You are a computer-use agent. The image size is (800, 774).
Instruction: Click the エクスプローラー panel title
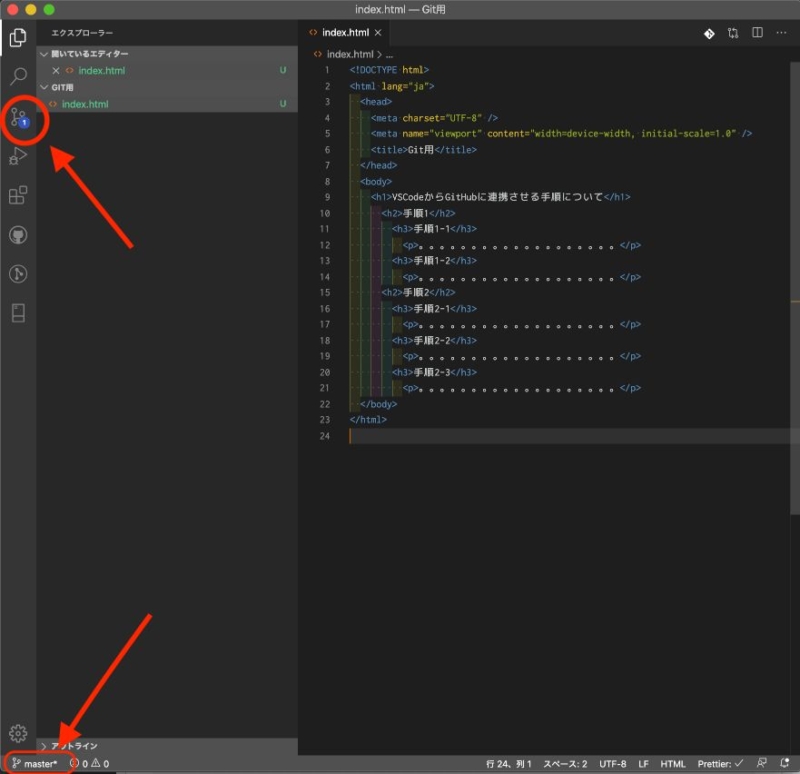click(x=82, y=33)
